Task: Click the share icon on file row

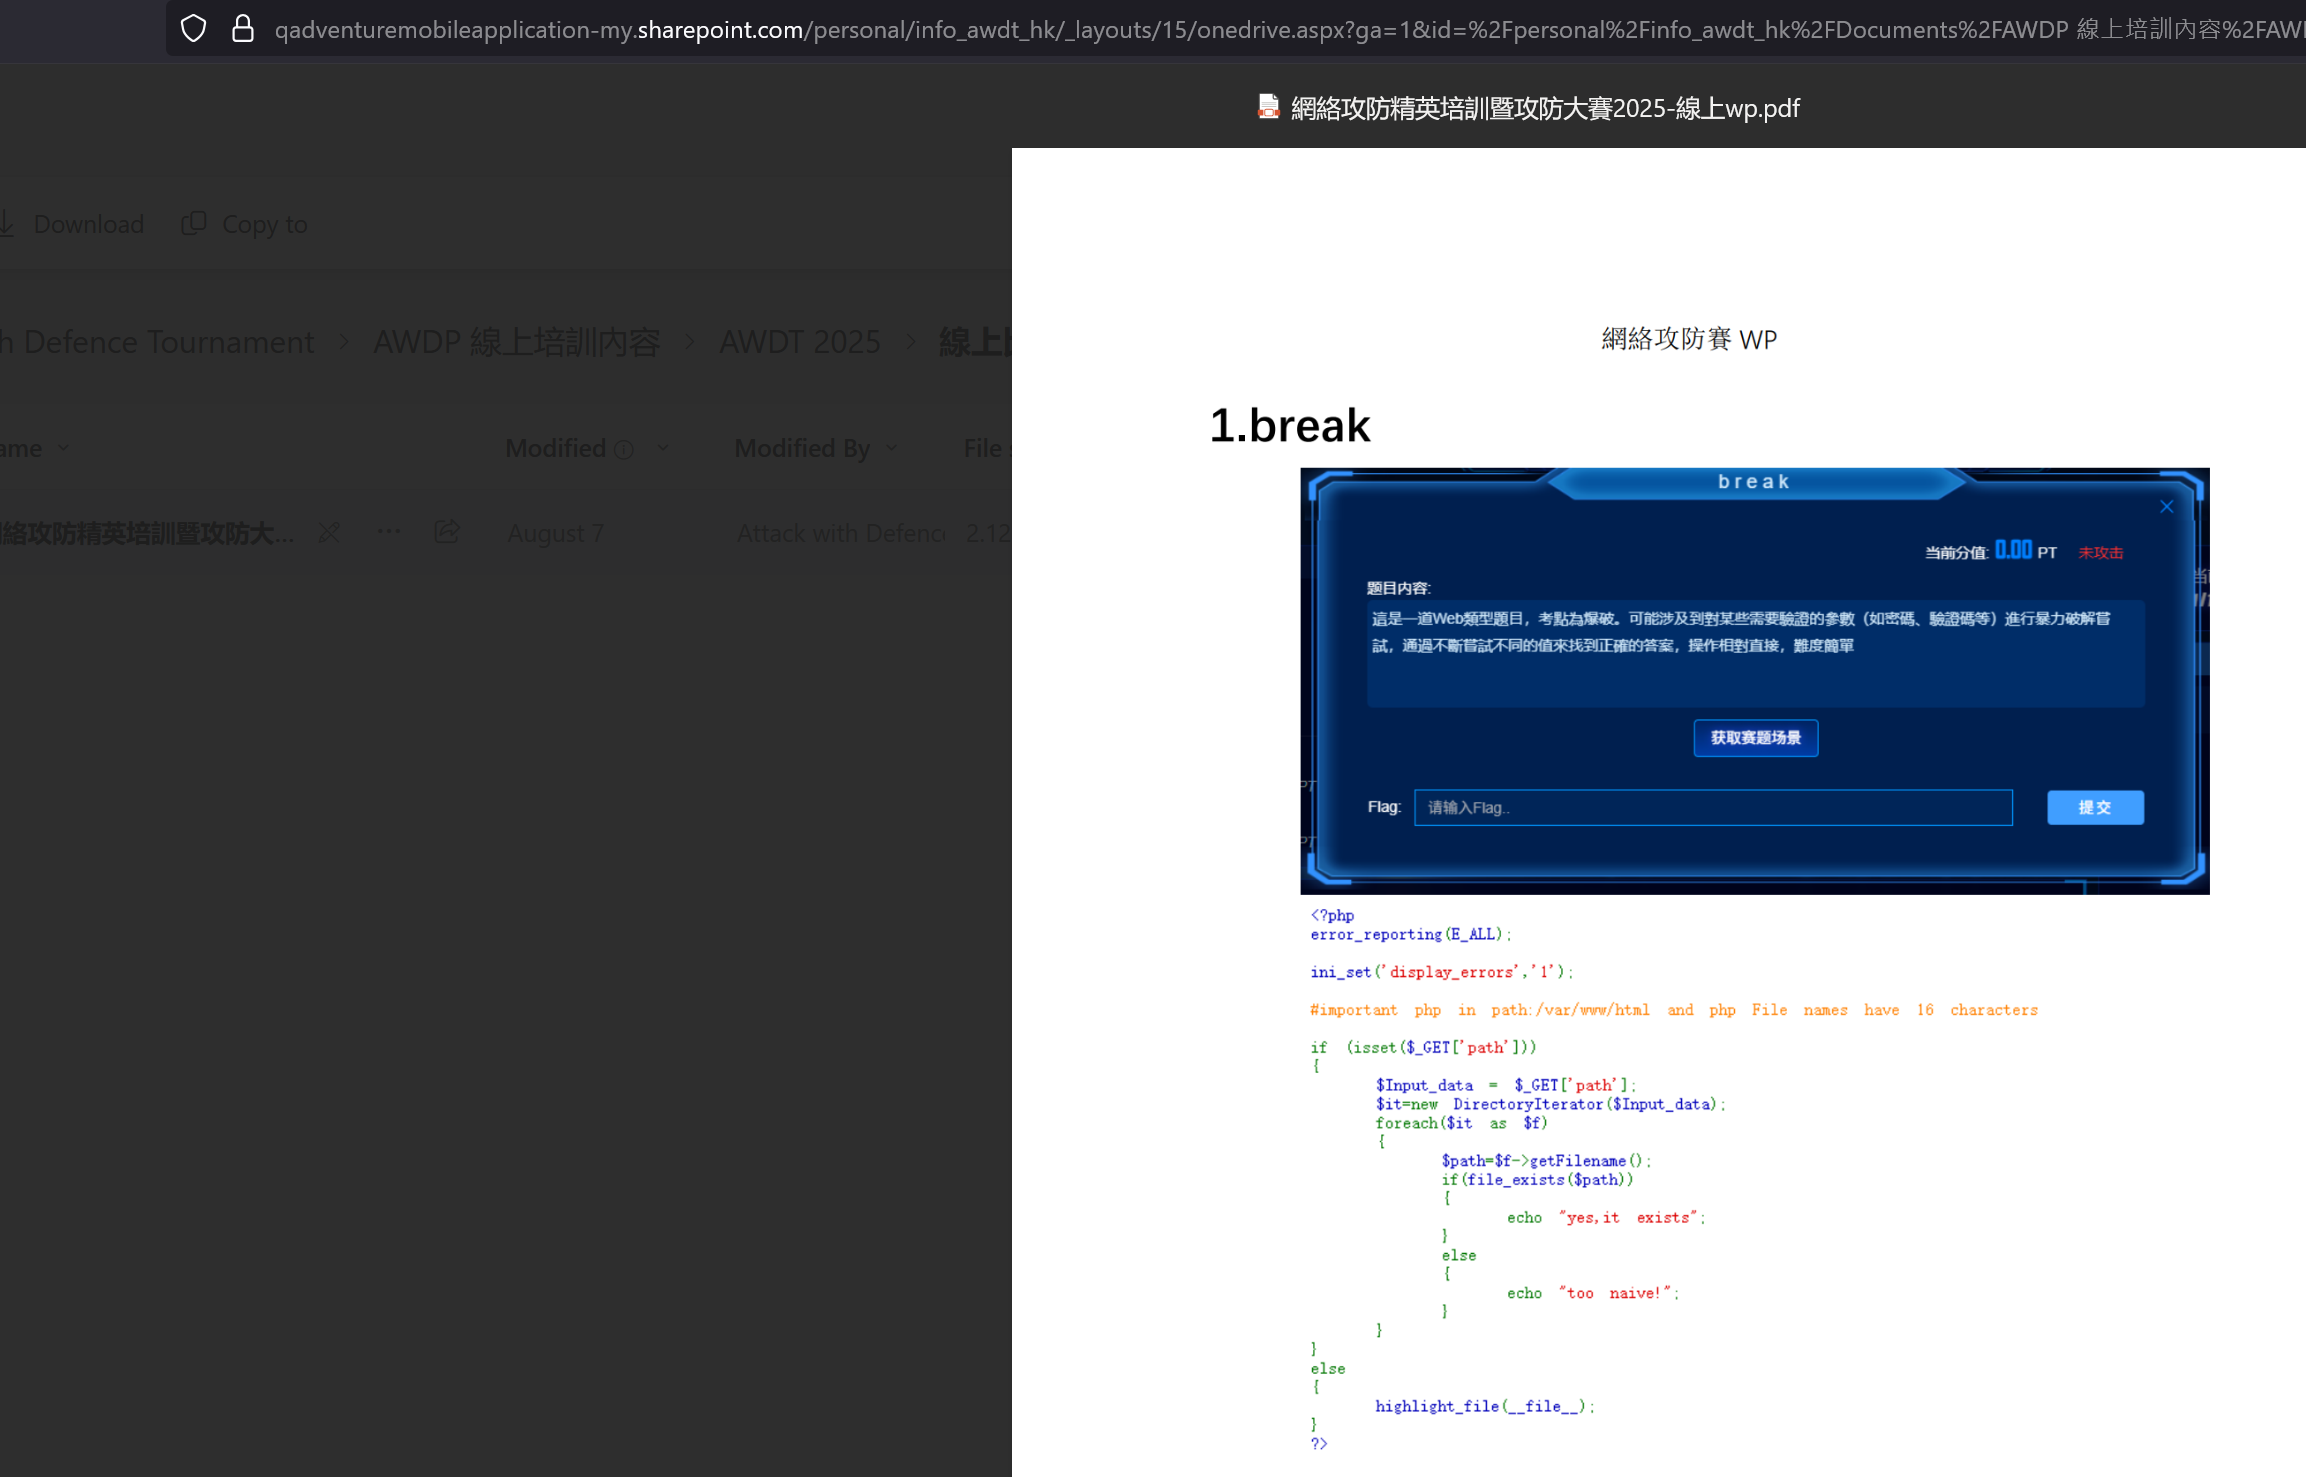Action: click(x=447, y=532)
